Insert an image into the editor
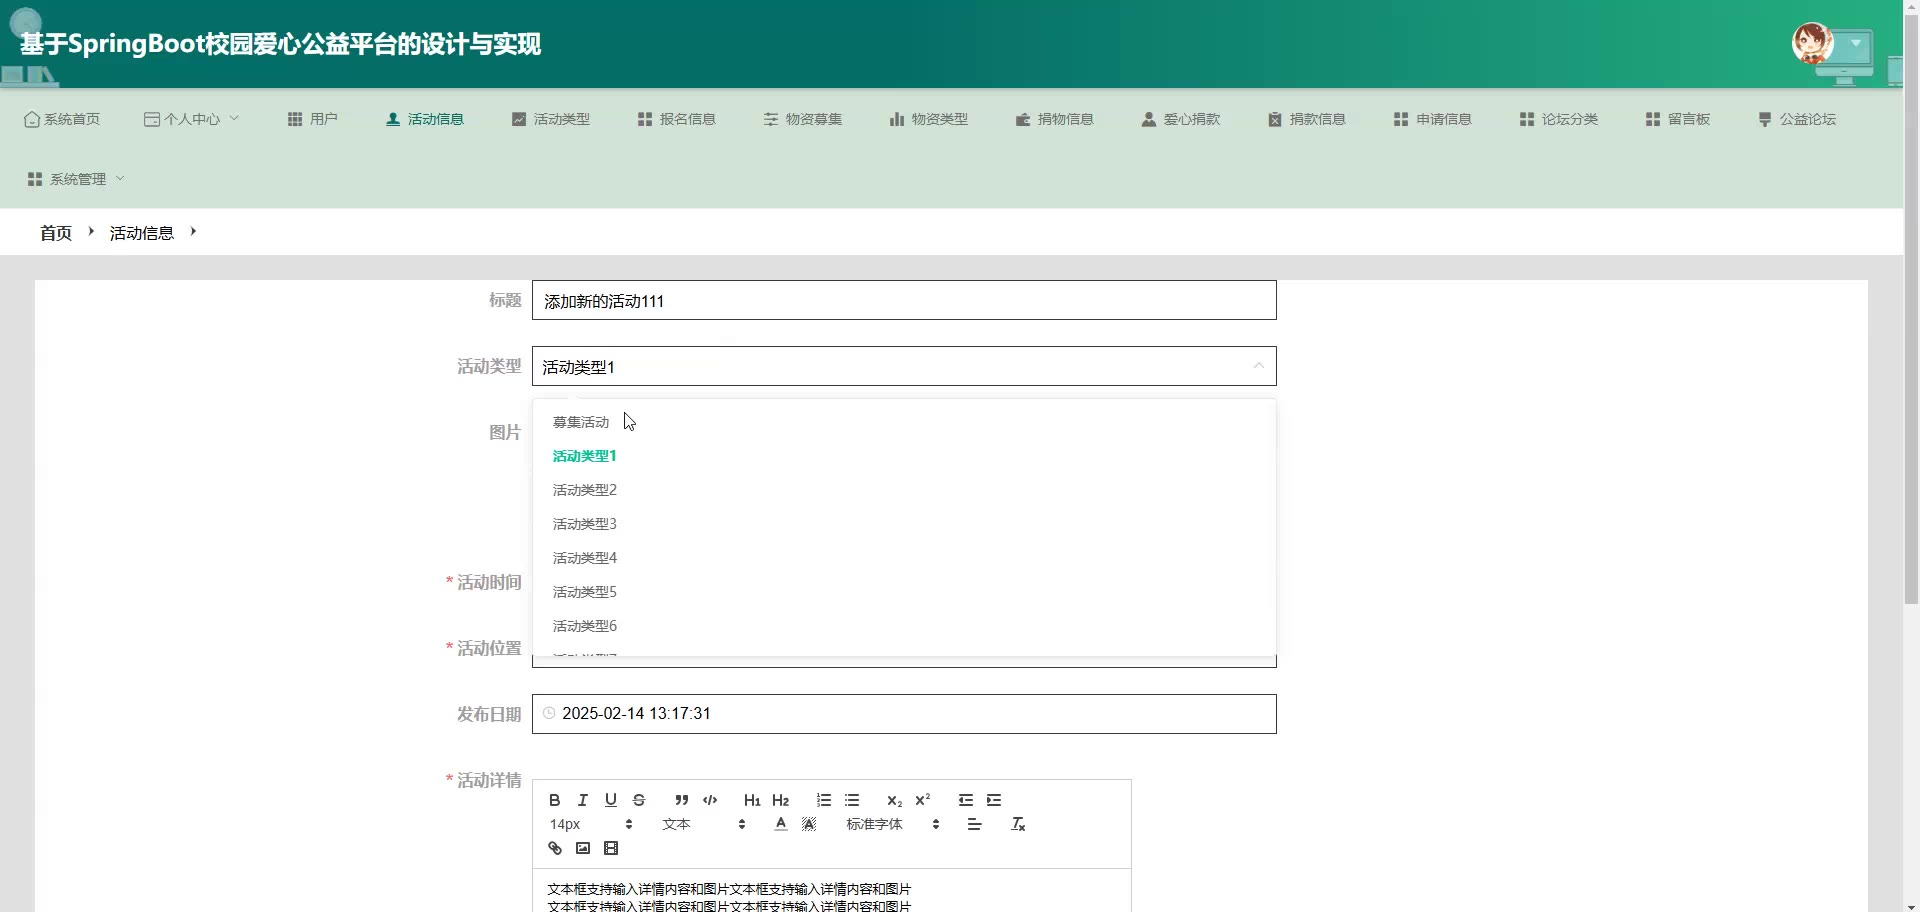 (583, 848)
